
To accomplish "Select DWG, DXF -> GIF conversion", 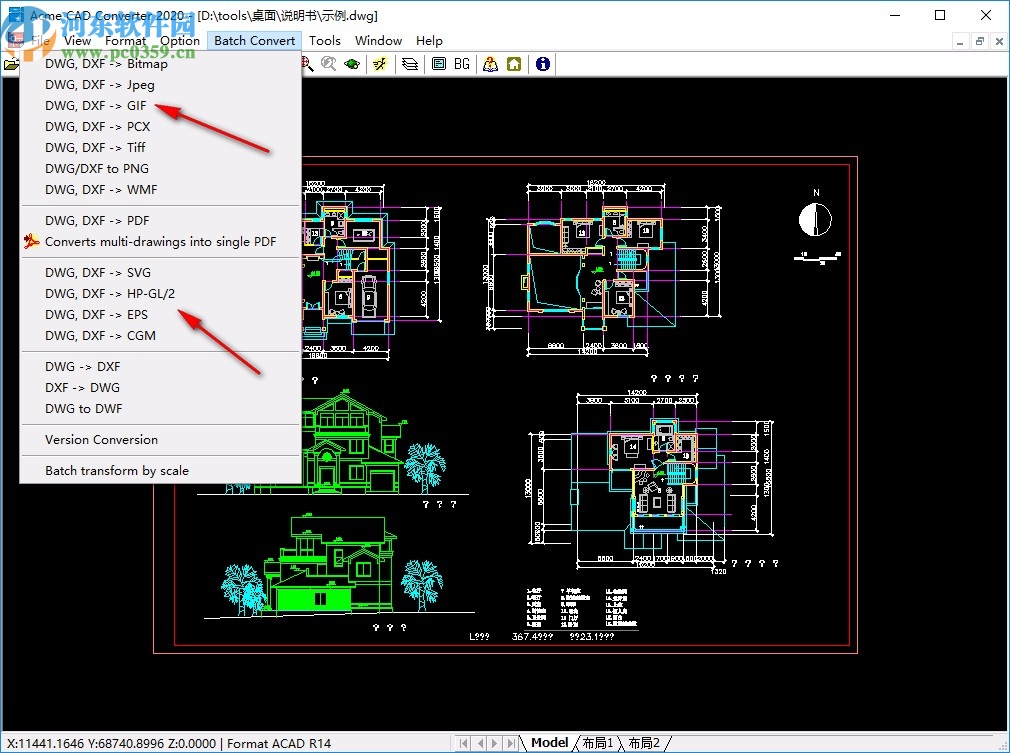I will (x=96, y=106).
